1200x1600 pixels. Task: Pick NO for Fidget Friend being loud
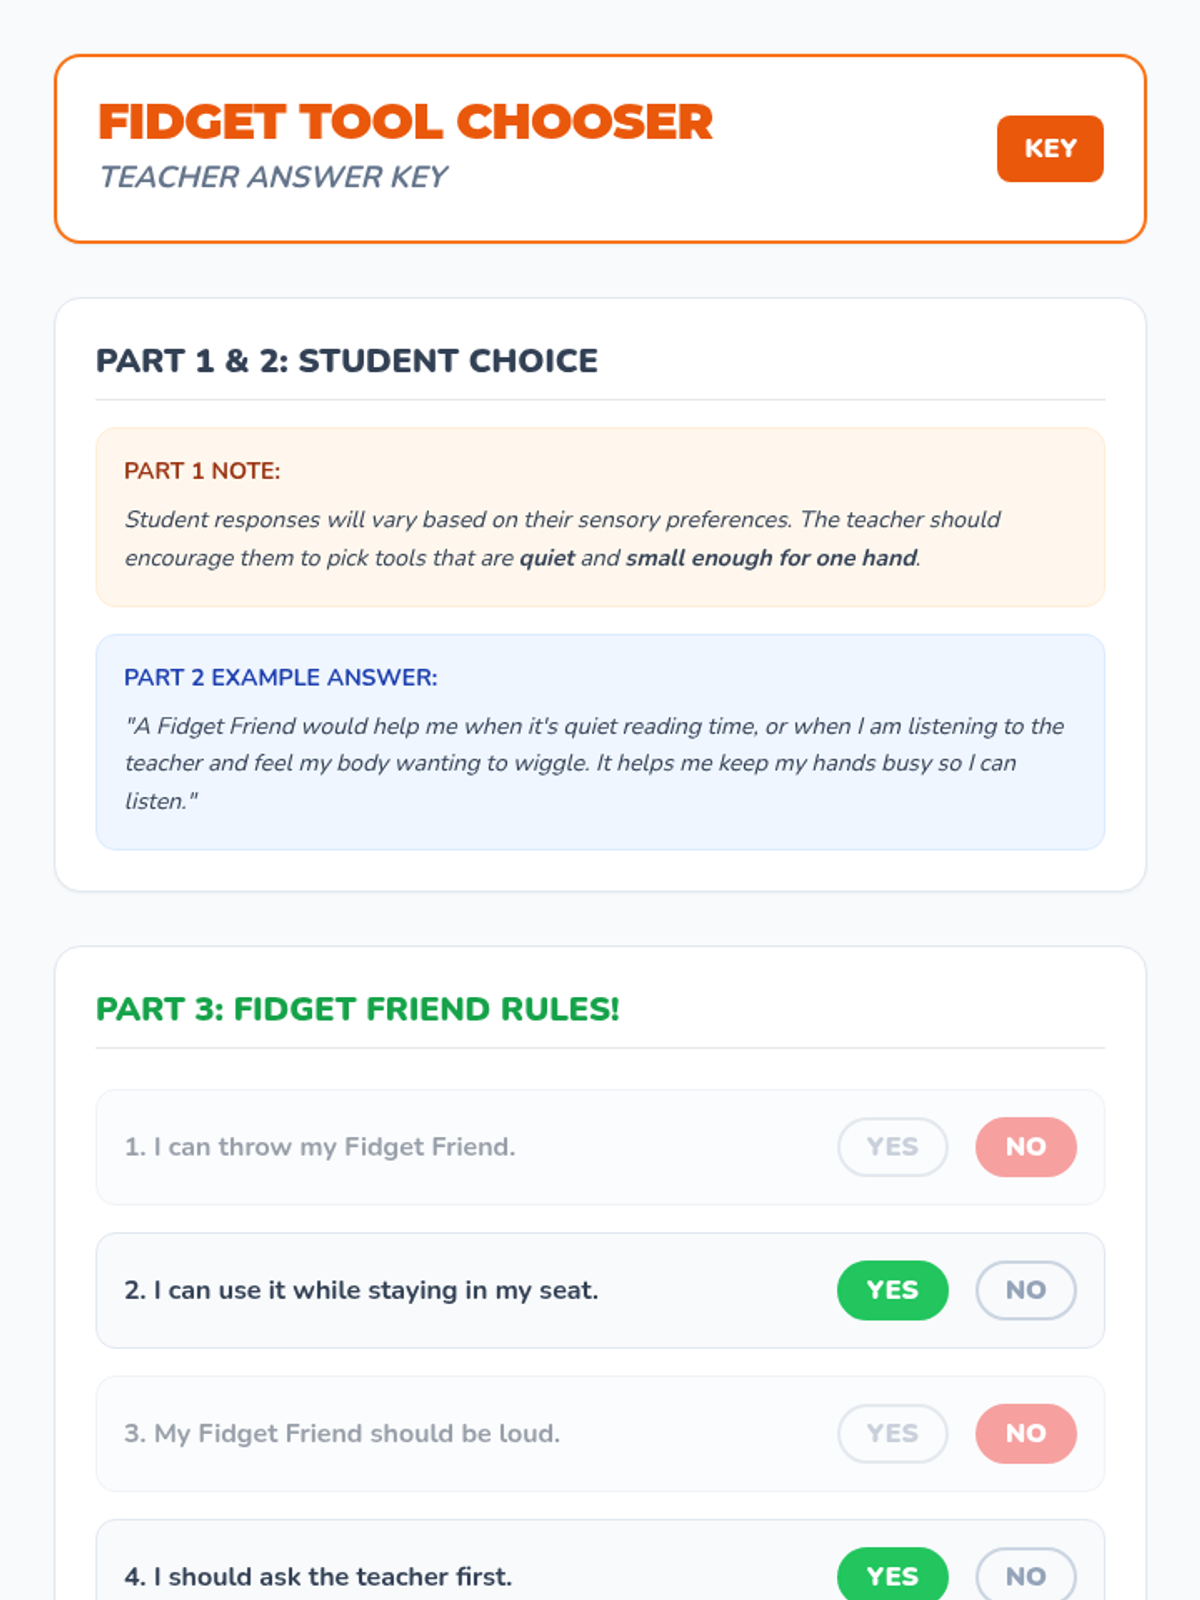click(1025, 1433)
